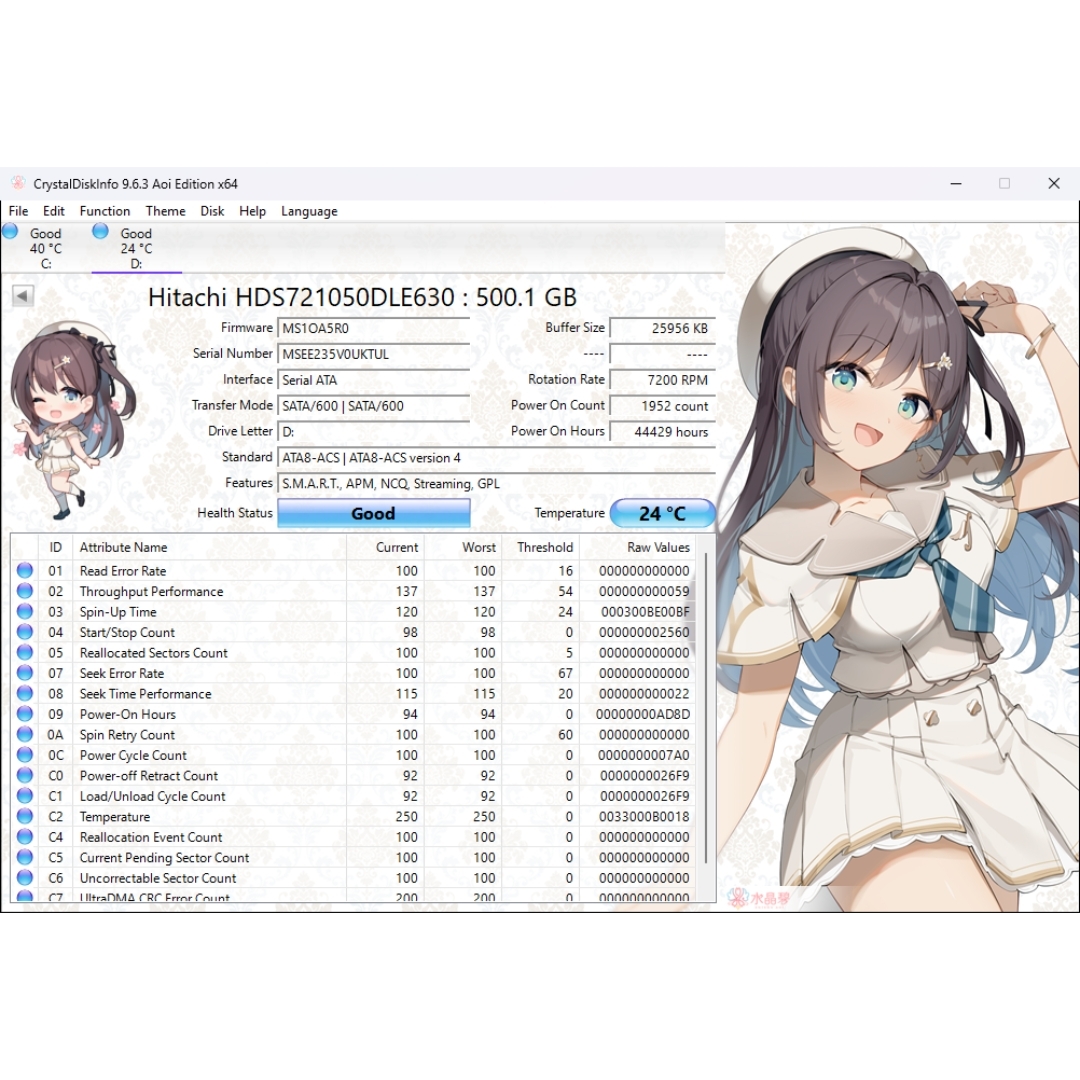Screen dimensions: 1080x1080
Task: Select the Reallocated Sectors Count attribute name
Action: click(x=154, y=653)
